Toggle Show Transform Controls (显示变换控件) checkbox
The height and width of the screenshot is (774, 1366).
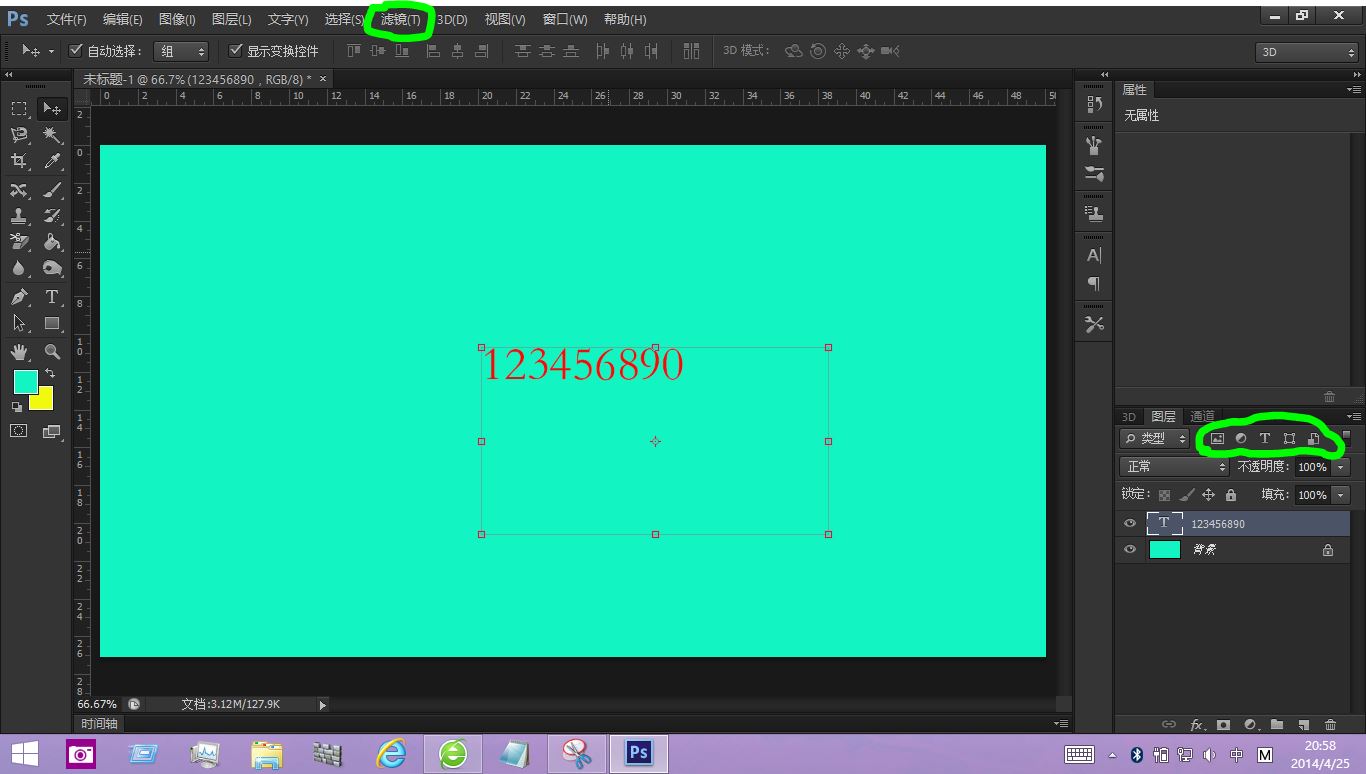[x=236, y=51]
